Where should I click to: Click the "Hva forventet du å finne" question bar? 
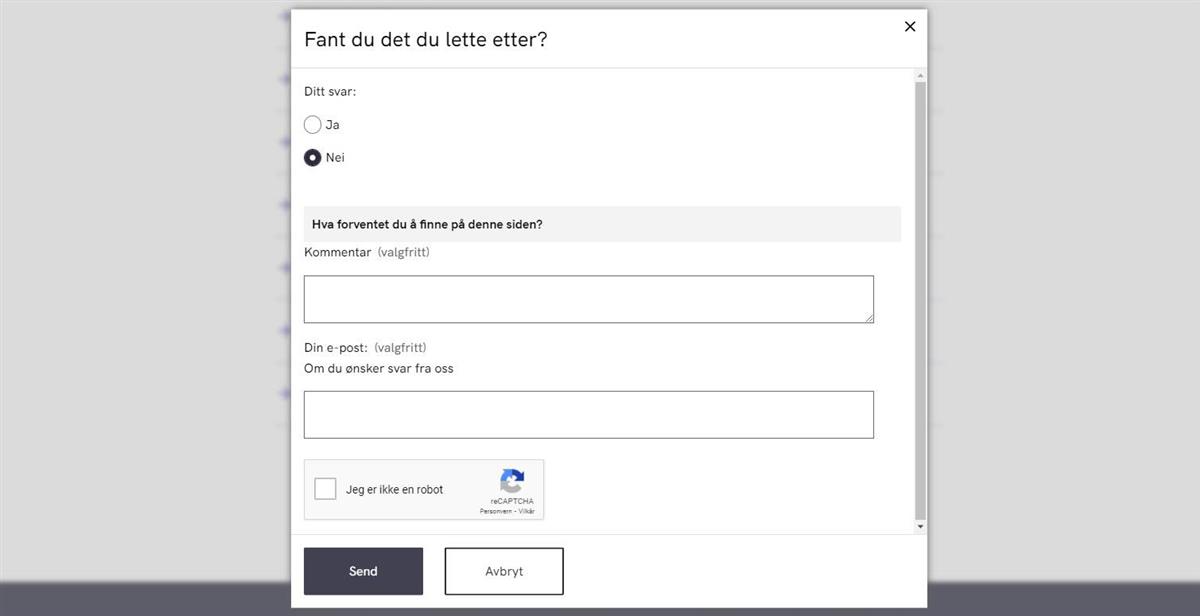[602, 224]
